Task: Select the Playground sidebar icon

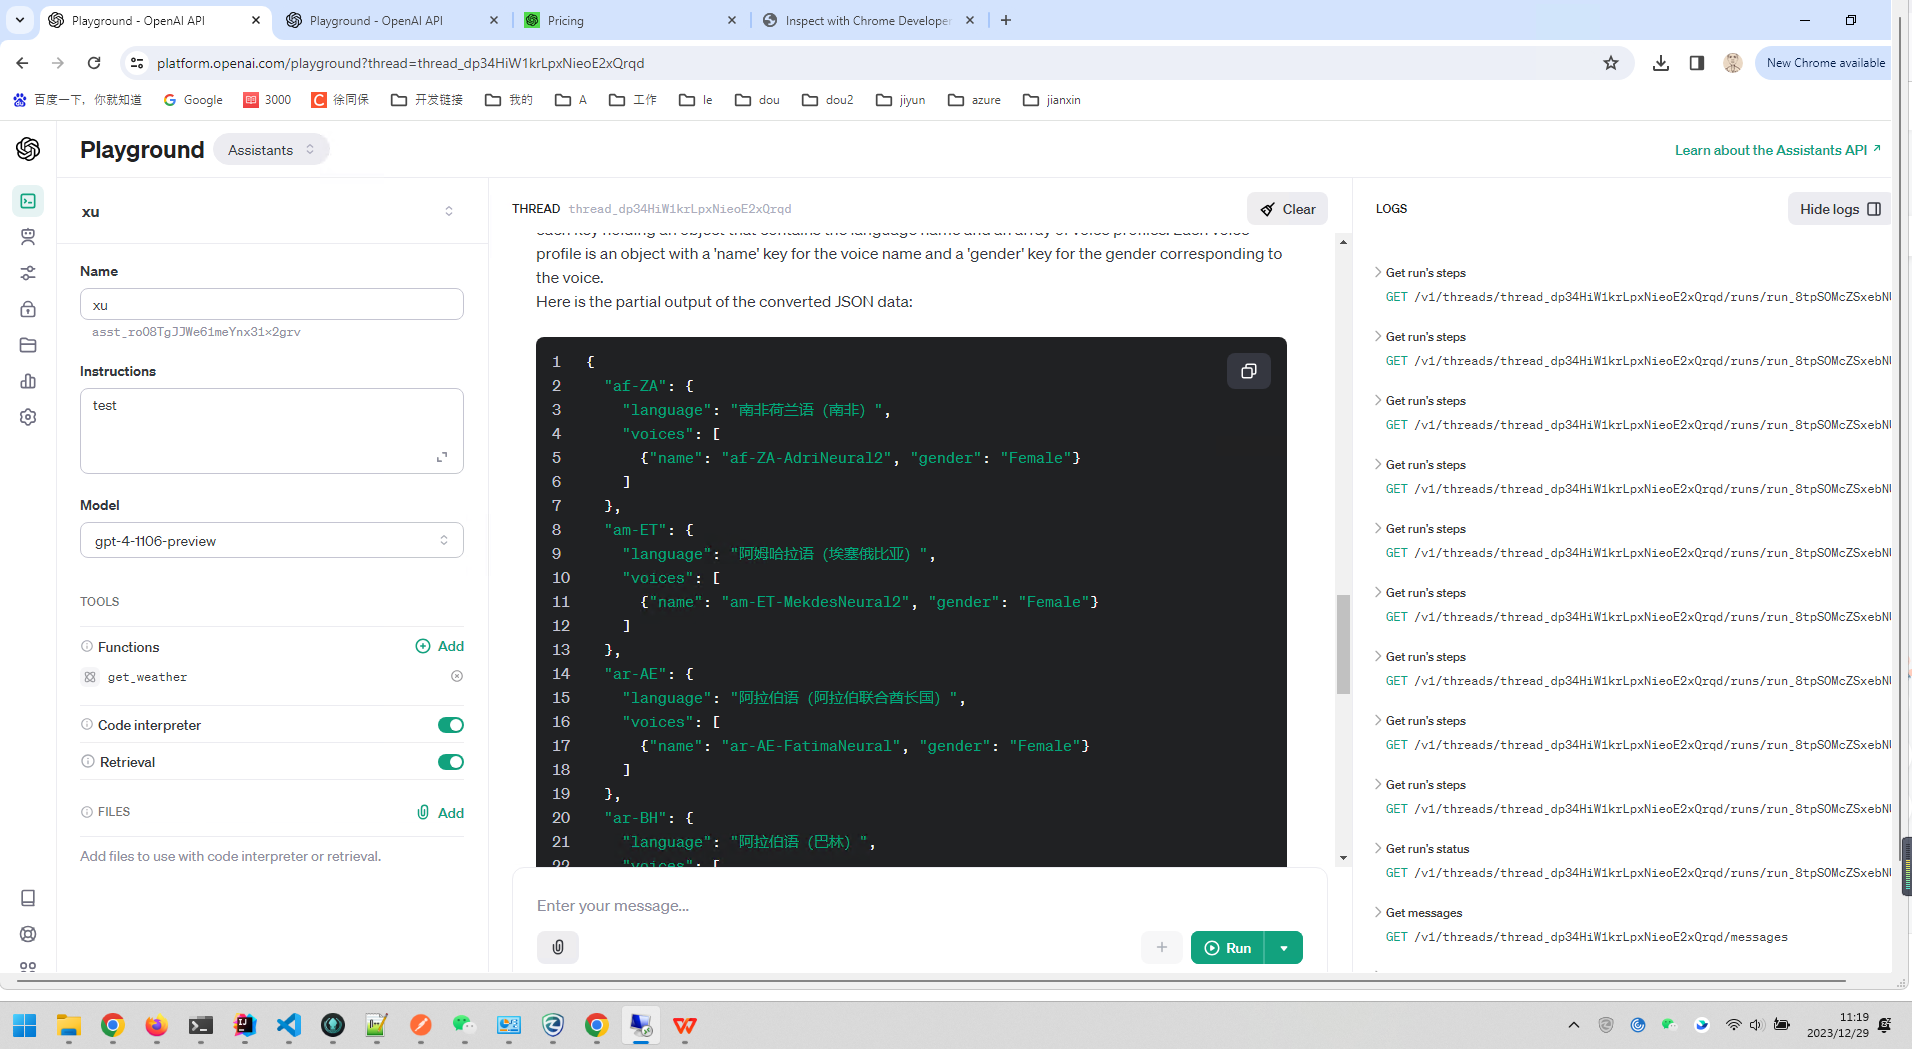Action: tap(28, 201)
